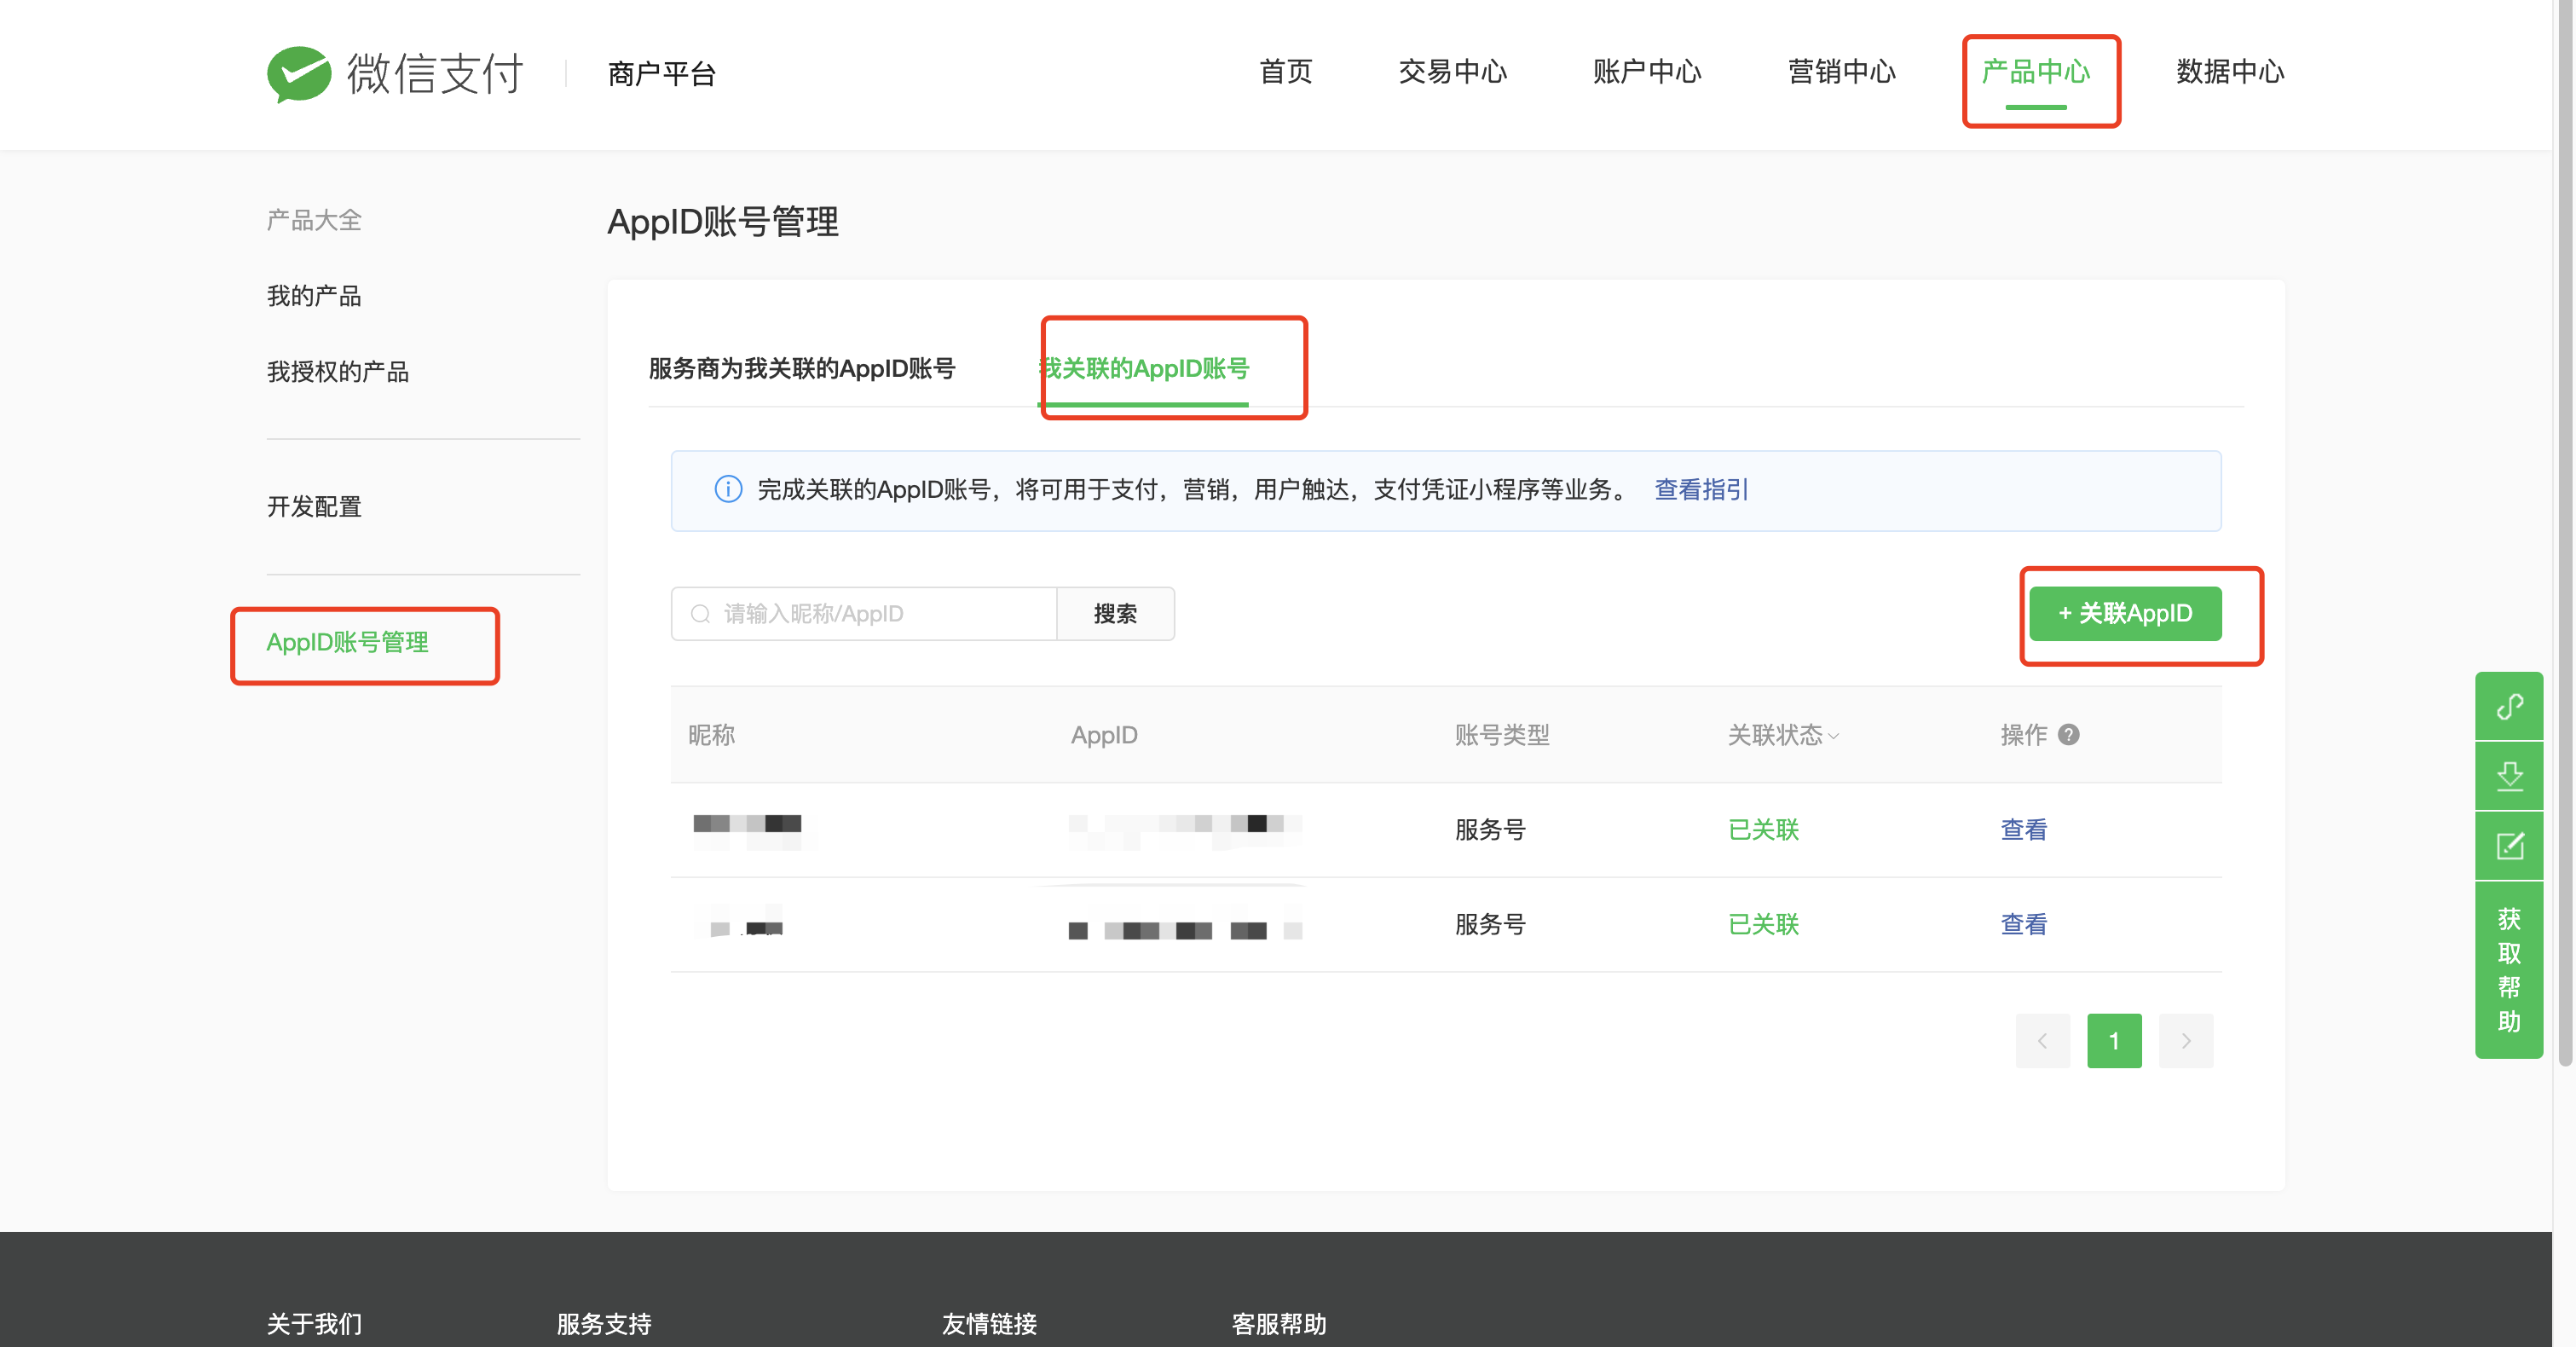Image resolution: width=2576 pixels, height=1347 pixels.
Task: Open the 账户中心 menu
Action: 1647,72
